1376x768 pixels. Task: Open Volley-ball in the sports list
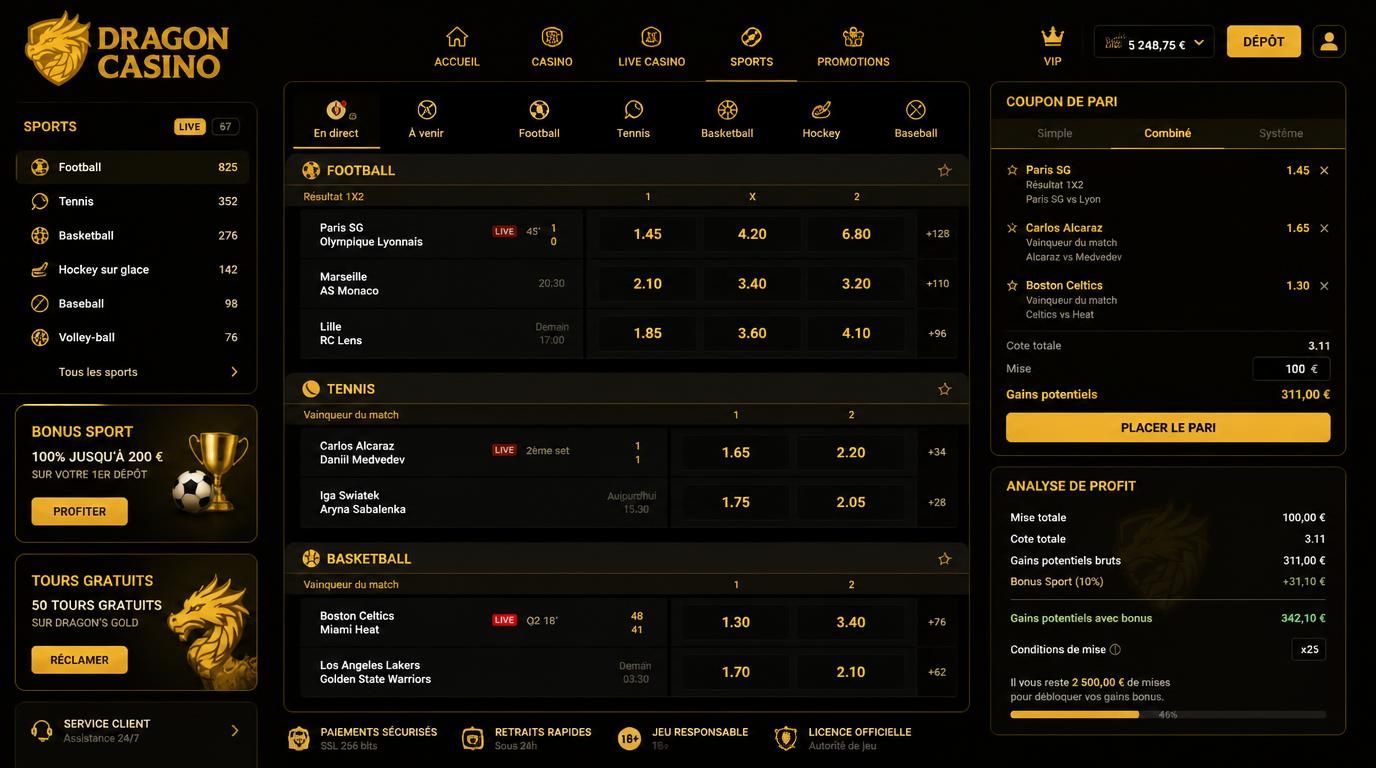coord(133,338)
